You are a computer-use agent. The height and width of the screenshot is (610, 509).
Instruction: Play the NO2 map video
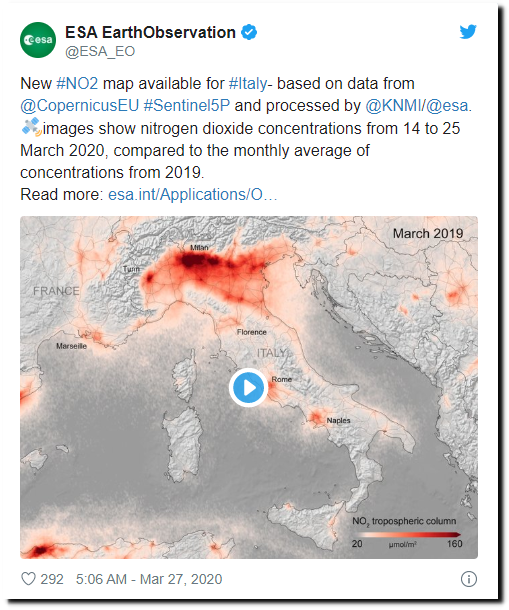click(248, 387)
